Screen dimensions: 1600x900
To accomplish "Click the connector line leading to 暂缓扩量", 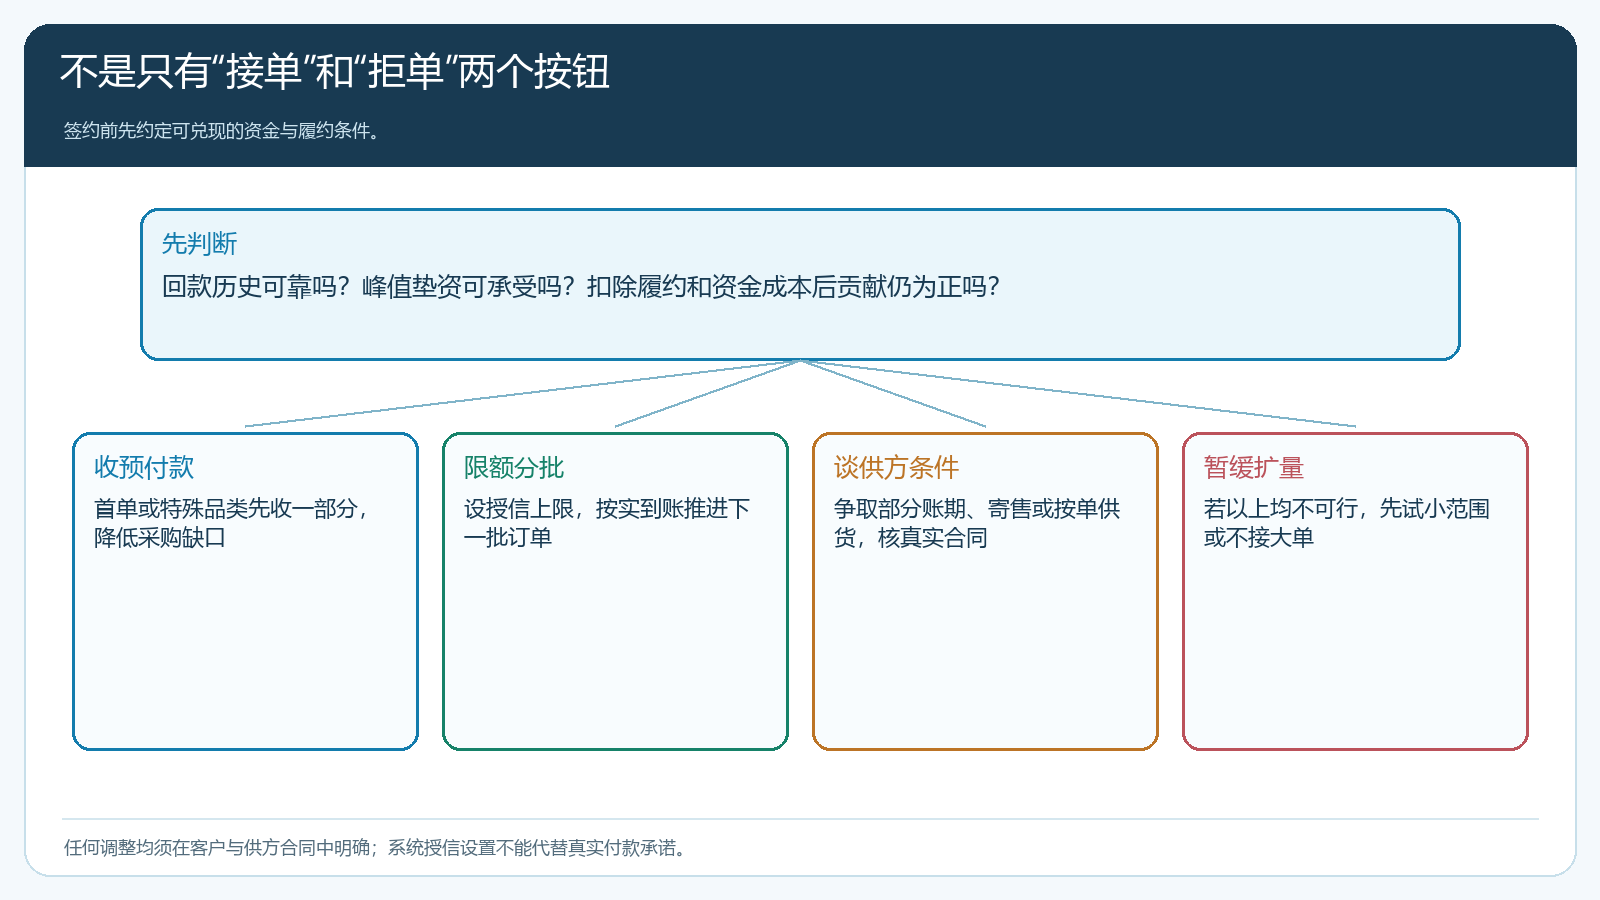I will click(1078, 393).
